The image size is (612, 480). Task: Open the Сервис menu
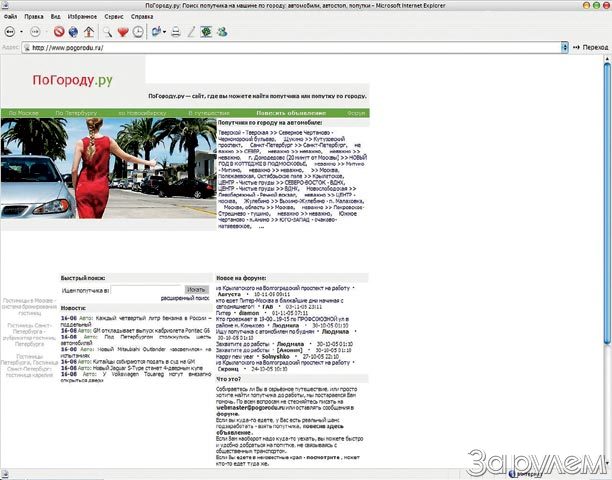click(x=114, y=17)
